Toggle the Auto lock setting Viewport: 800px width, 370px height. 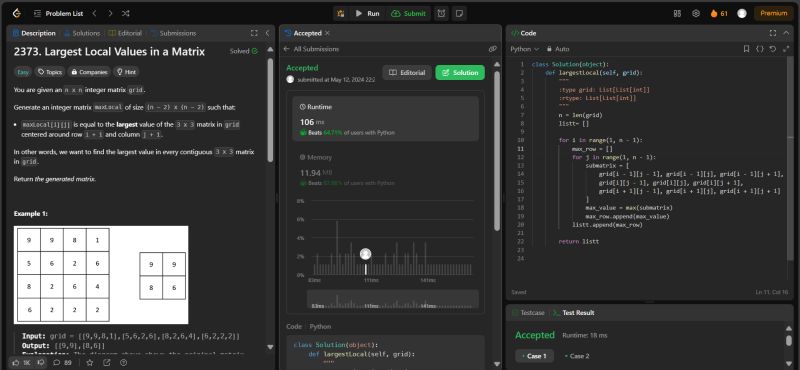[558, 49]
